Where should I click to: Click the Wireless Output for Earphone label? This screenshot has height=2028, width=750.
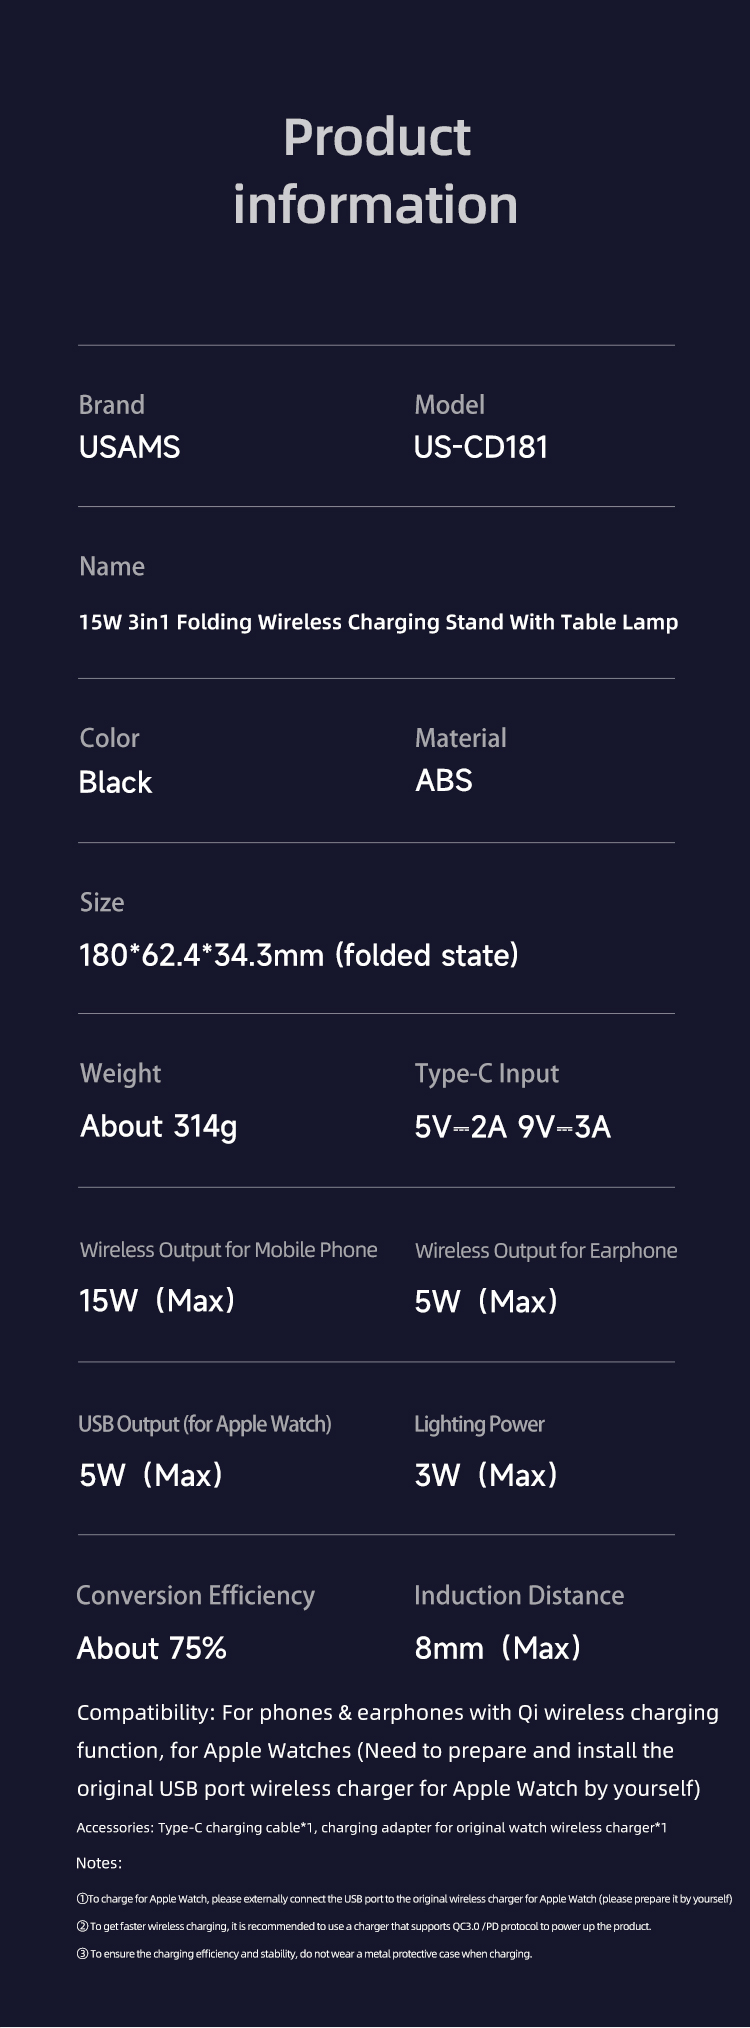pos(546,1251)
